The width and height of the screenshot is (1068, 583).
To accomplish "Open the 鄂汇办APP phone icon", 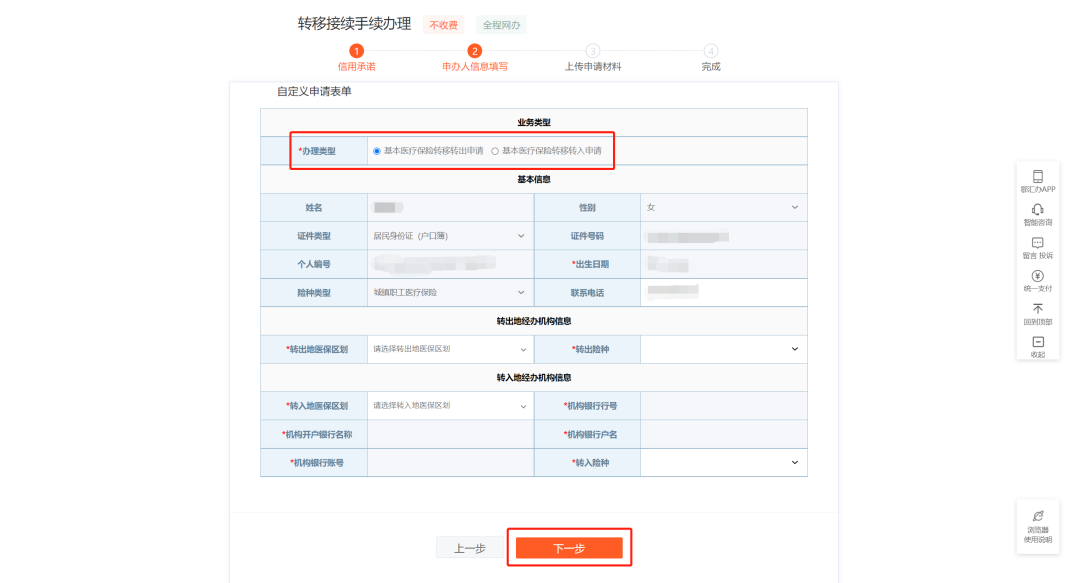I will coord(1037,176).
